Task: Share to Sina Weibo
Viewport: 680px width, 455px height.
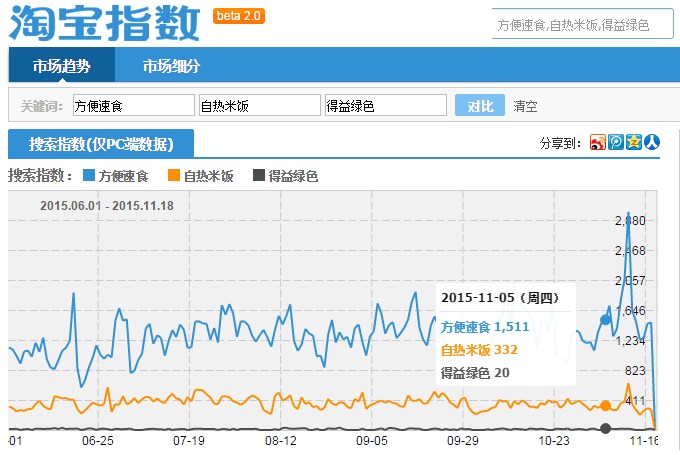Action: 597,143
